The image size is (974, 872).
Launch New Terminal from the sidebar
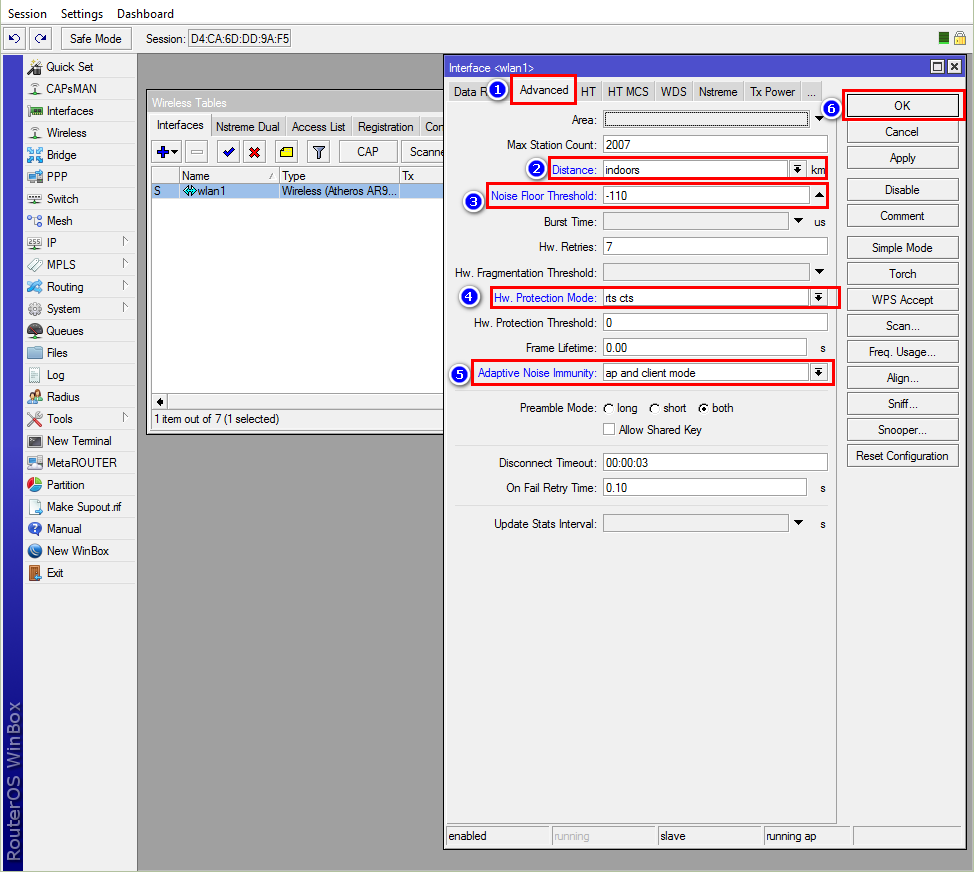80,441
